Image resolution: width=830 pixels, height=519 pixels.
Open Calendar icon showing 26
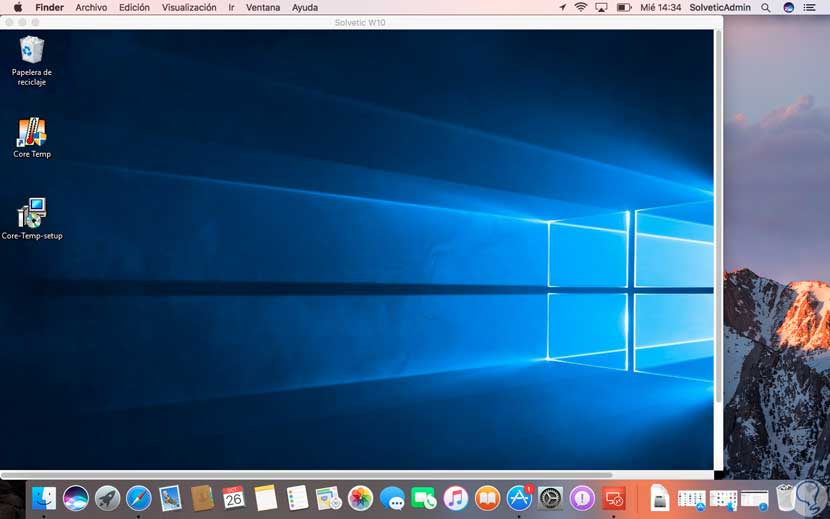click(233, 498)
